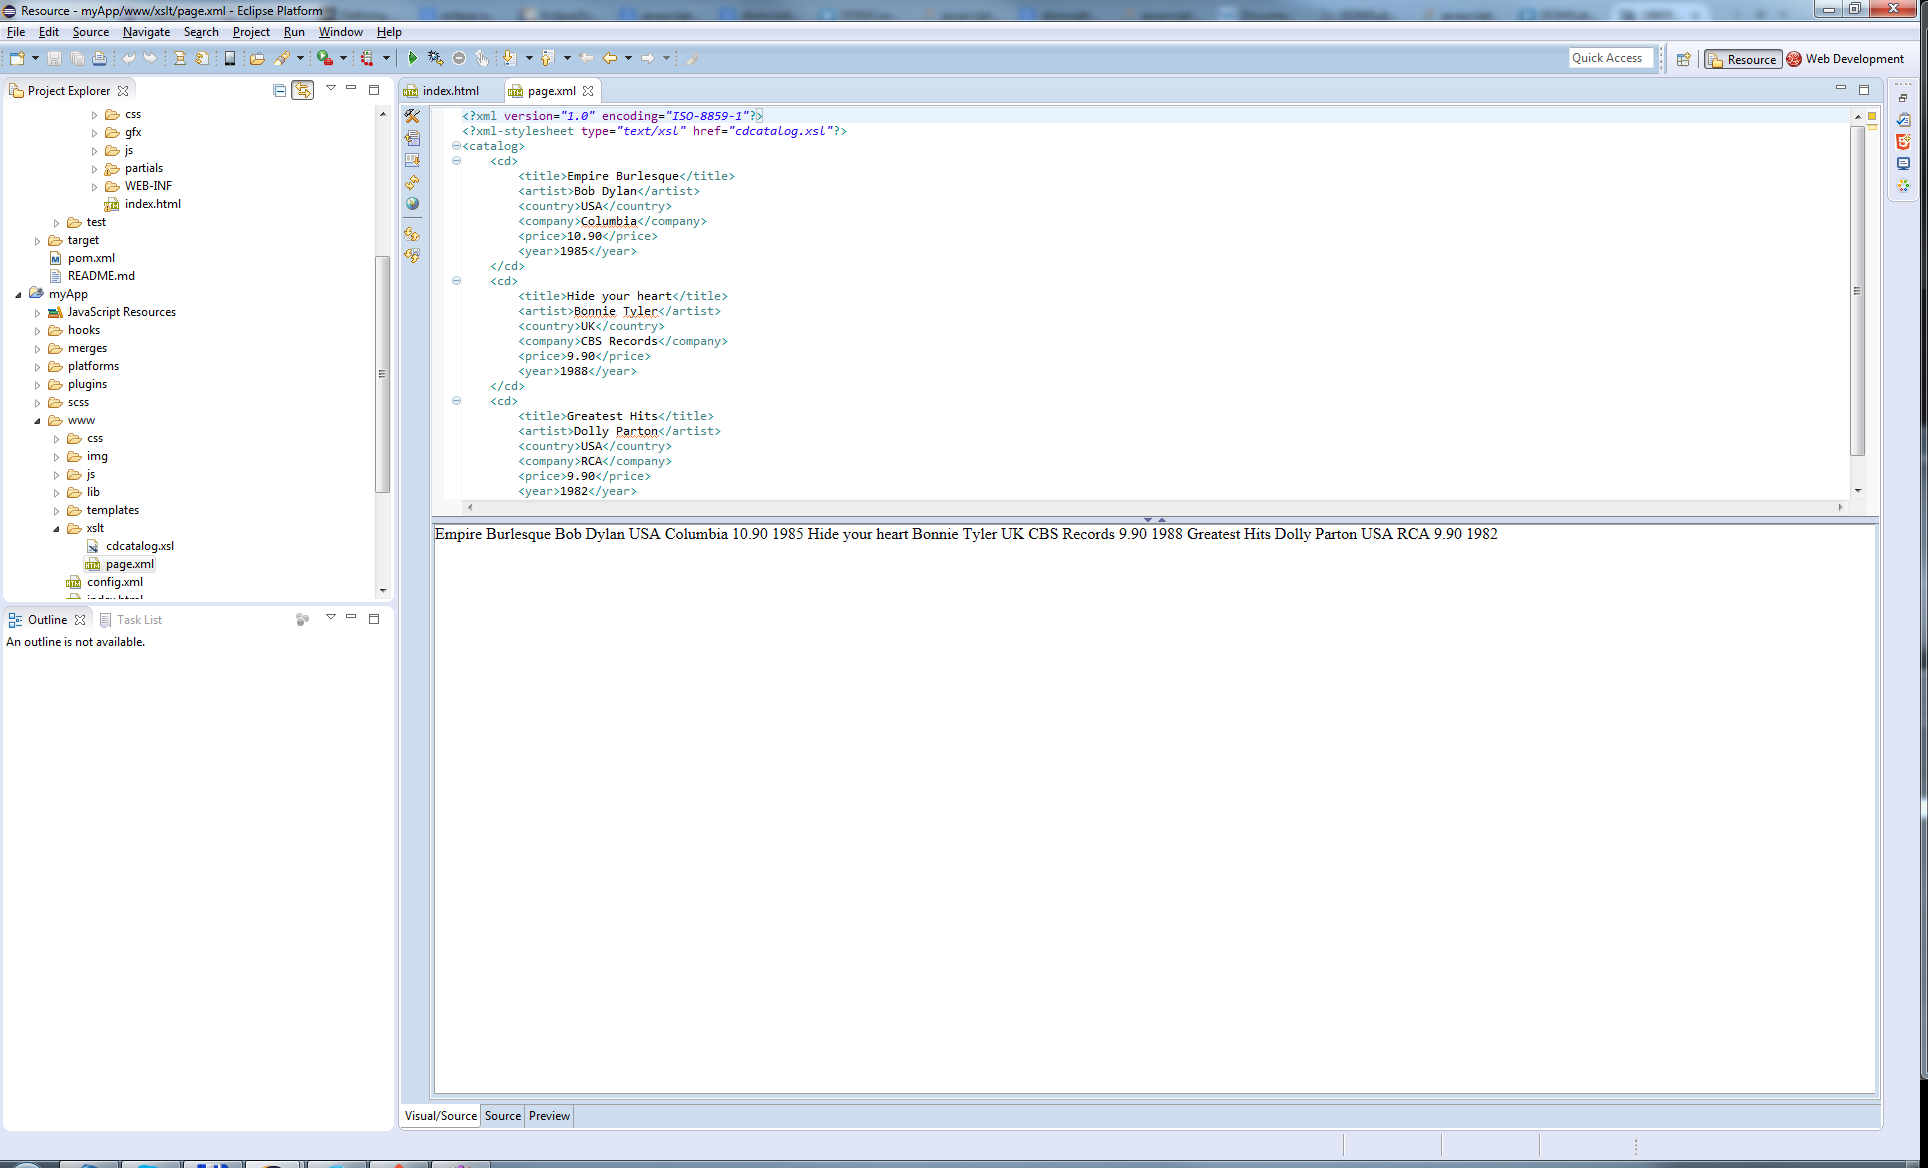
Task: Collapse the xslt folder
Action: [56, 528]
